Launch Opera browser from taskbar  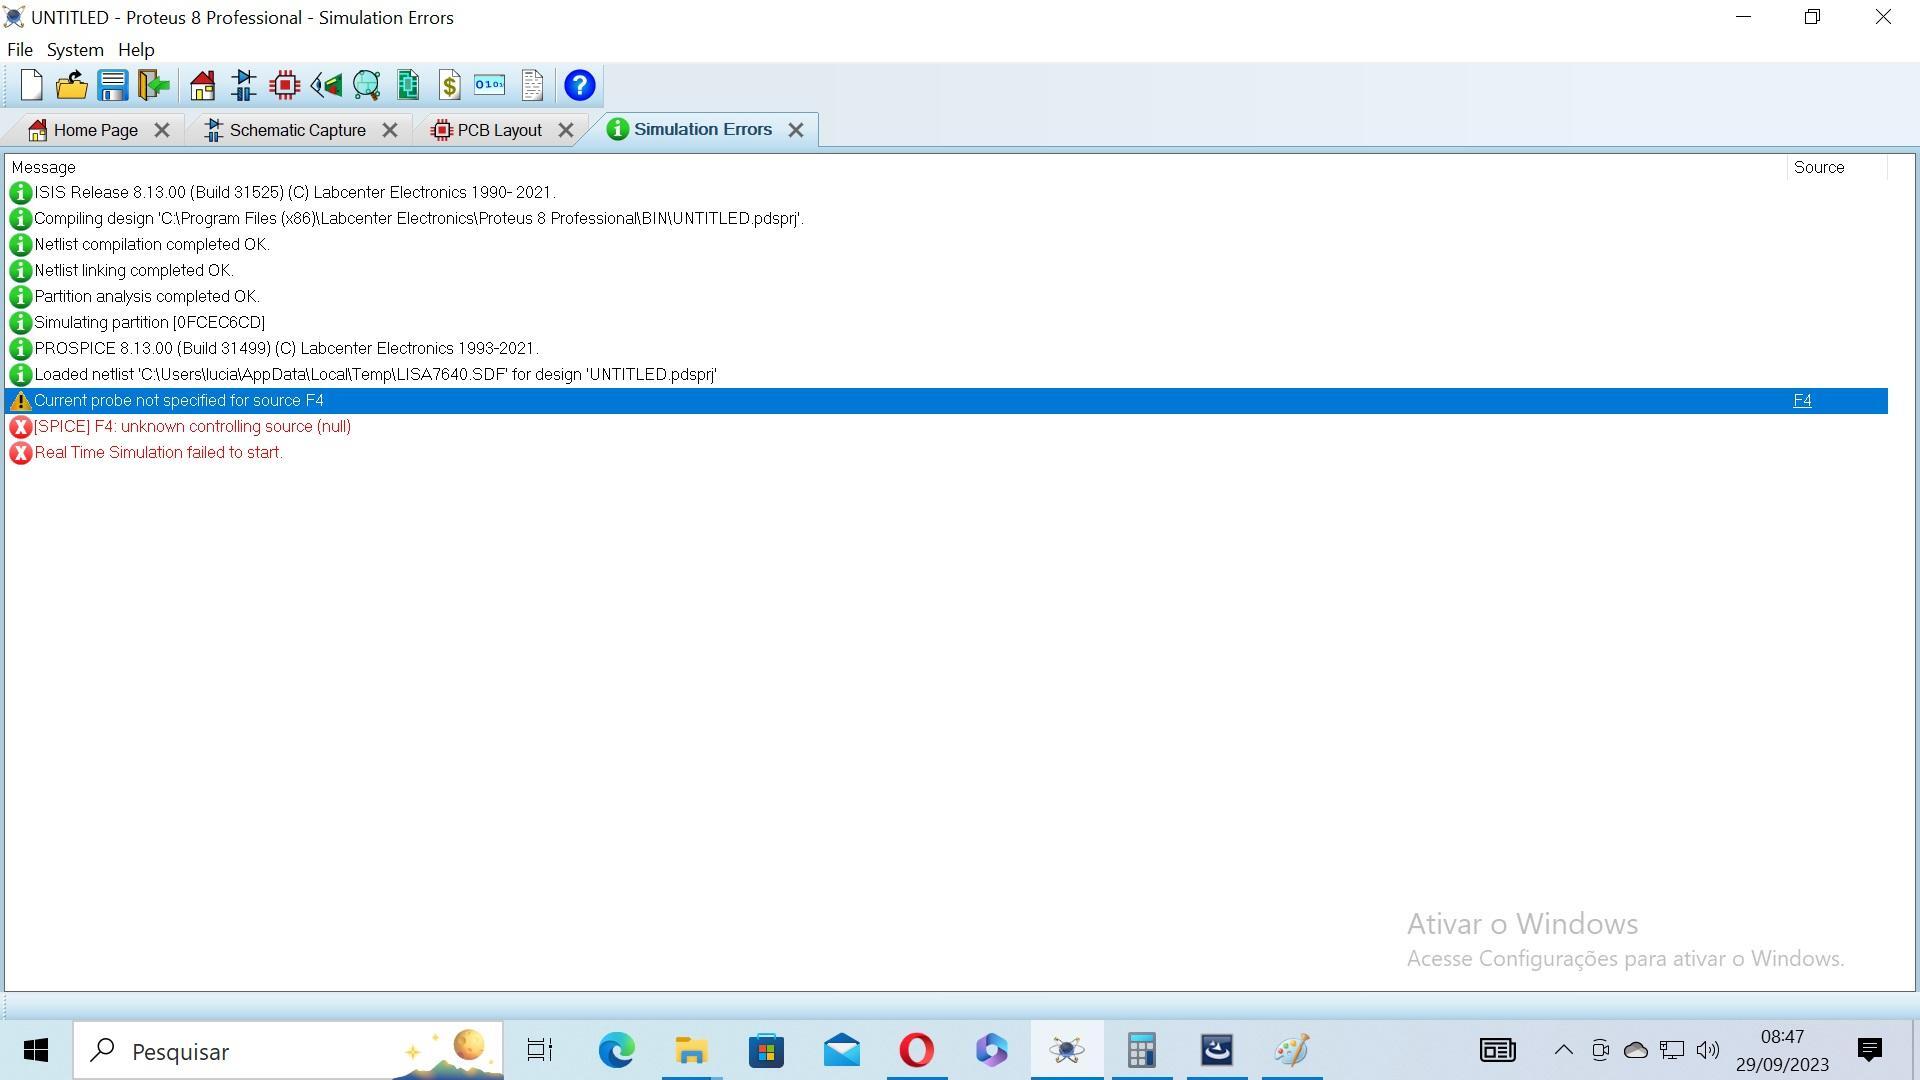[917, 1050]
